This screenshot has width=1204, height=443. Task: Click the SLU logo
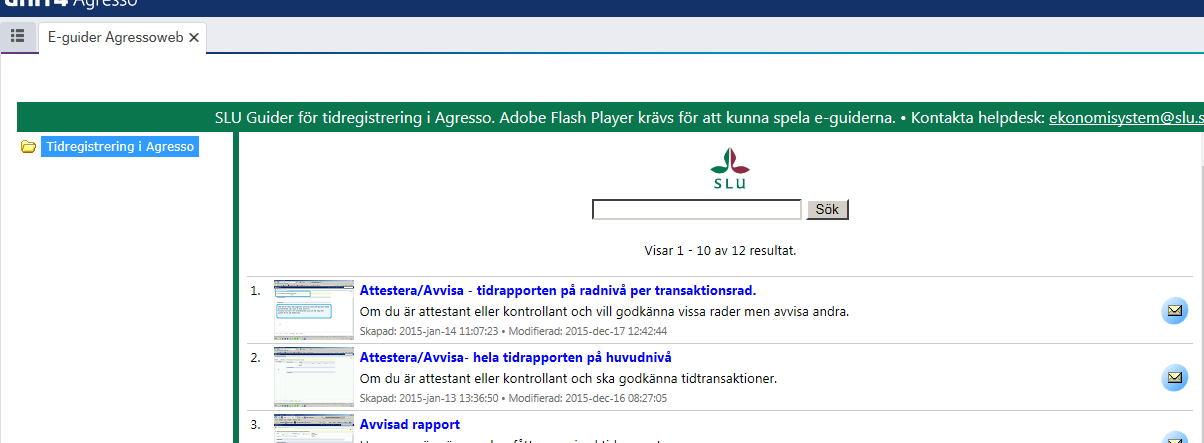pos(728,168)
